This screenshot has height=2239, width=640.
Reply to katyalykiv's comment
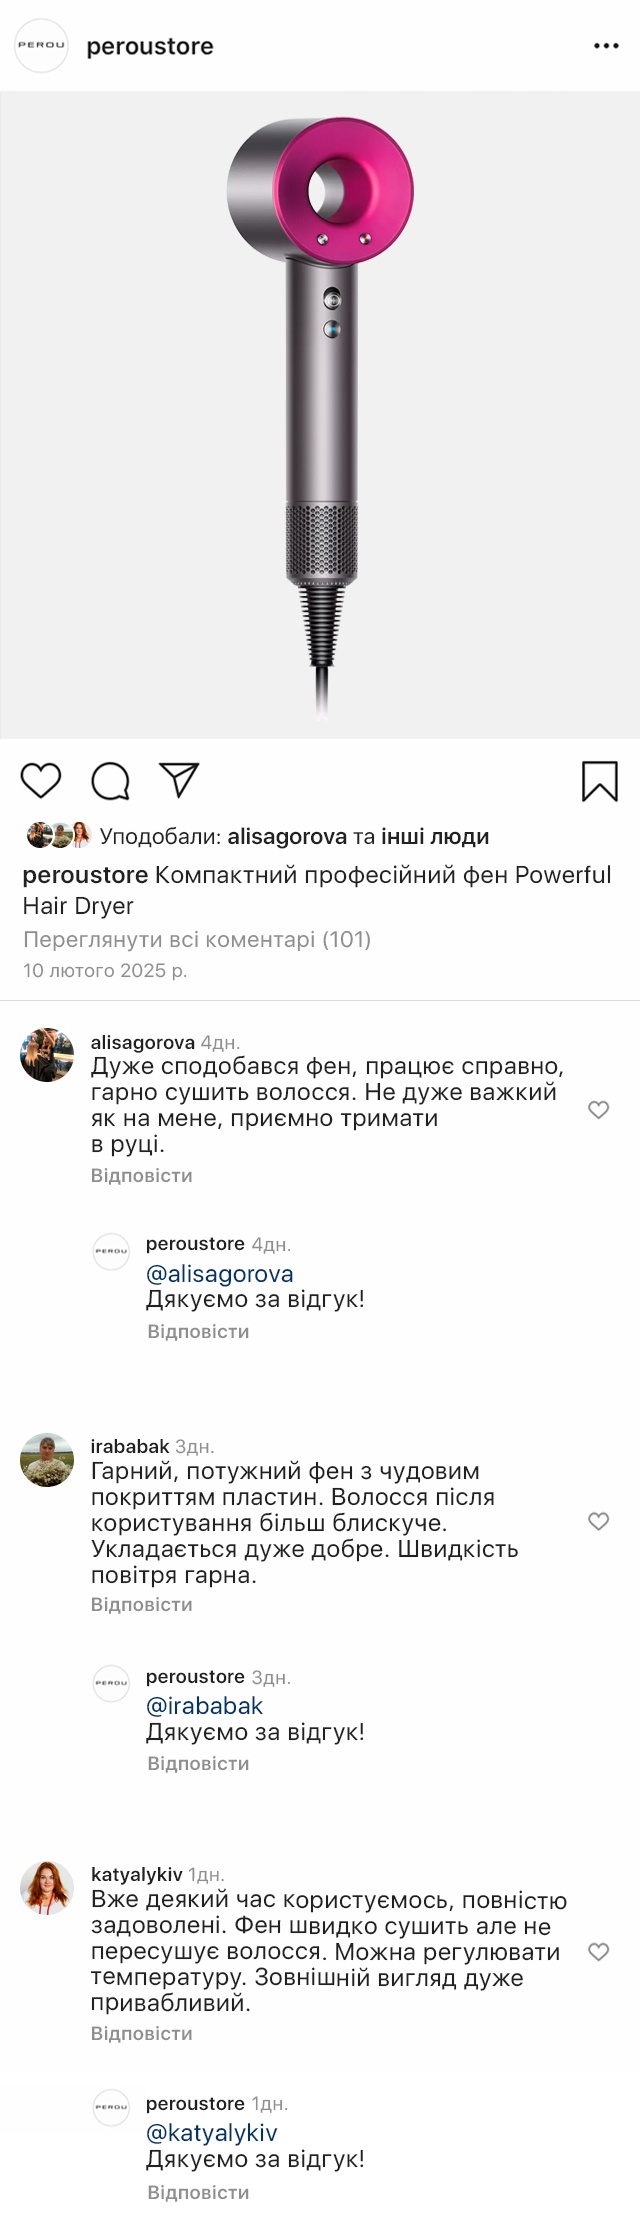coord(141,2033)
